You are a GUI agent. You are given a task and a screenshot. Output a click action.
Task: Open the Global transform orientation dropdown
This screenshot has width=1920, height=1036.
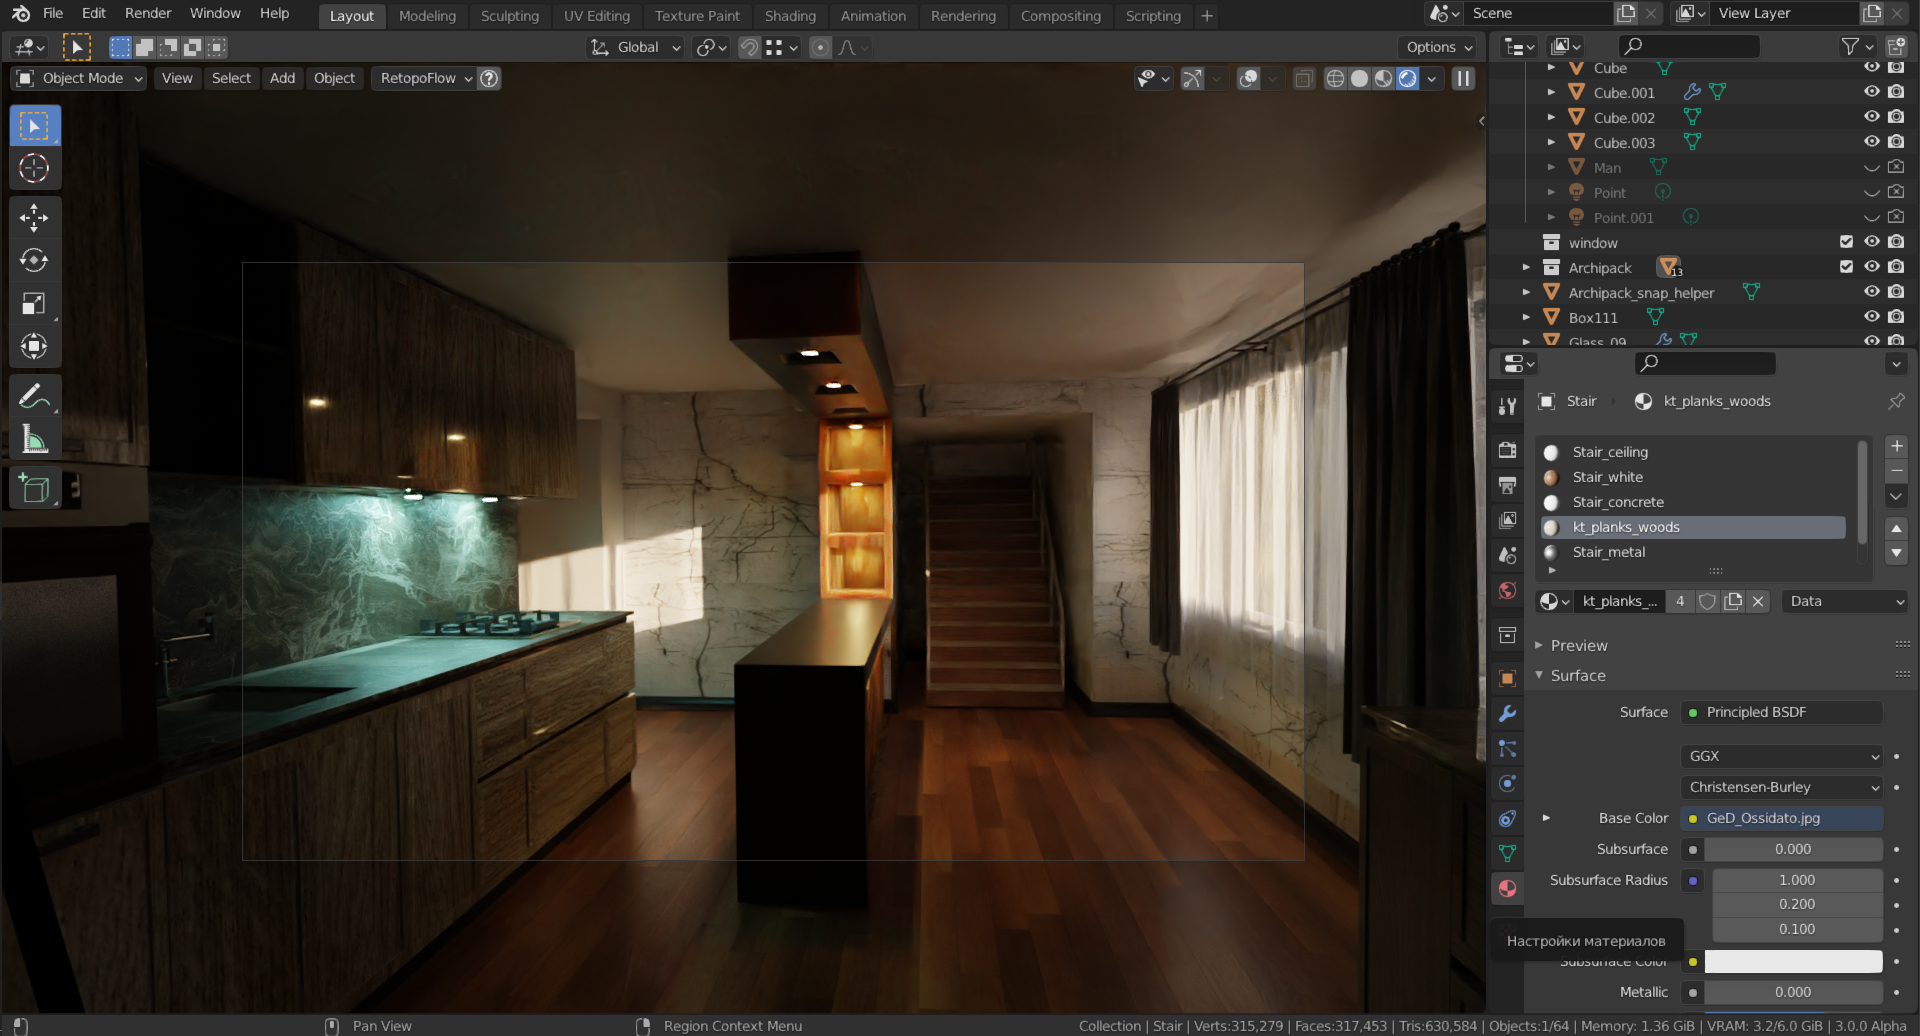(636, 47)
